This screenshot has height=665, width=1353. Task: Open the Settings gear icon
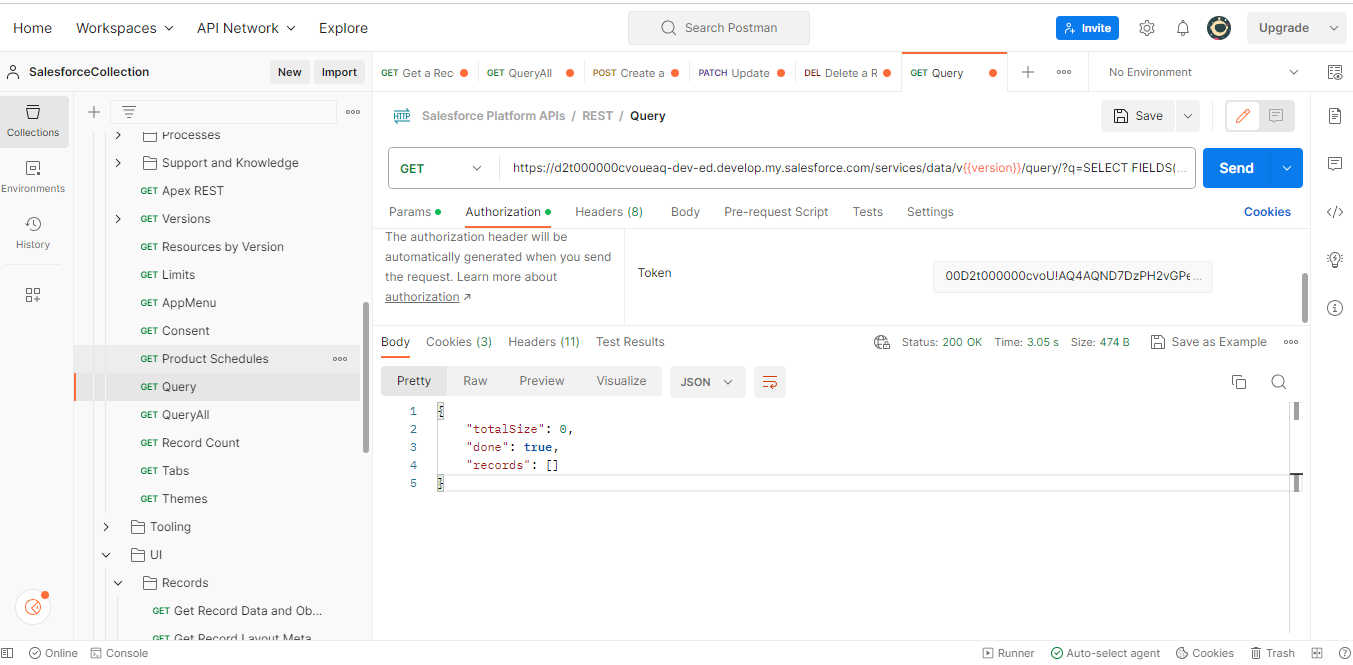tap(1147, 28)
